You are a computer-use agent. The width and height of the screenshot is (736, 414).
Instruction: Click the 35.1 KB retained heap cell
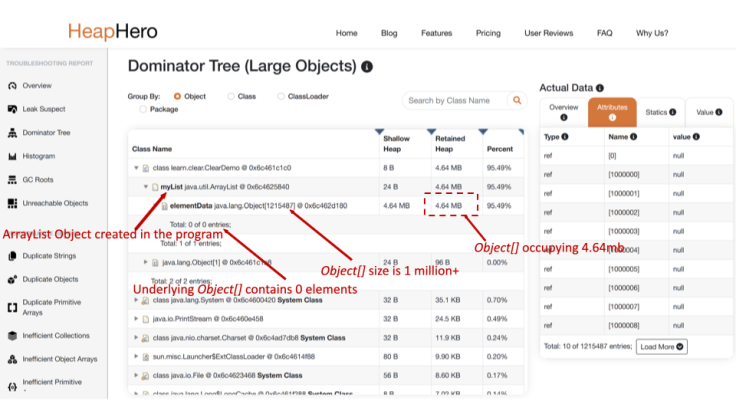448,300
